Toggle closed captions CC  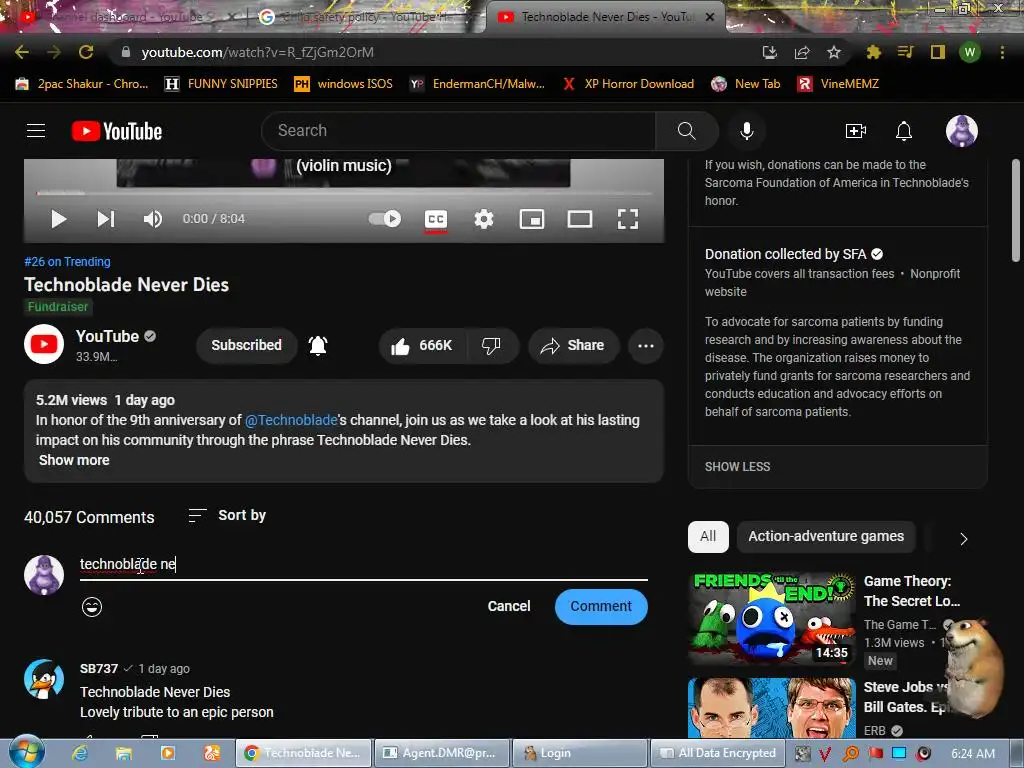(436, 219)
